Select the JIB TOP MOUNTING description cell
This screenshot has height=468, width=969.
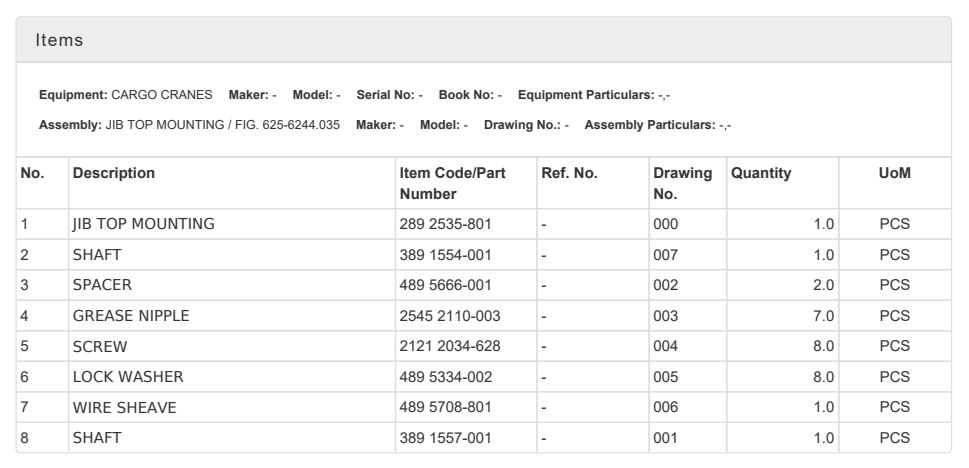143,224
